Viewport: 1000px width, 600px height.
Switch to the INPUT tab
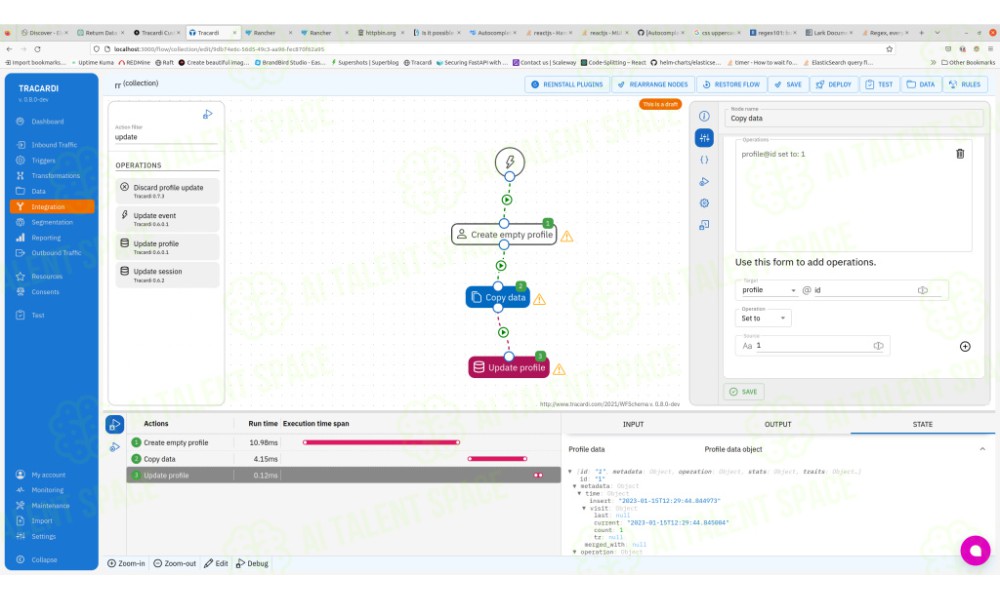633,424
